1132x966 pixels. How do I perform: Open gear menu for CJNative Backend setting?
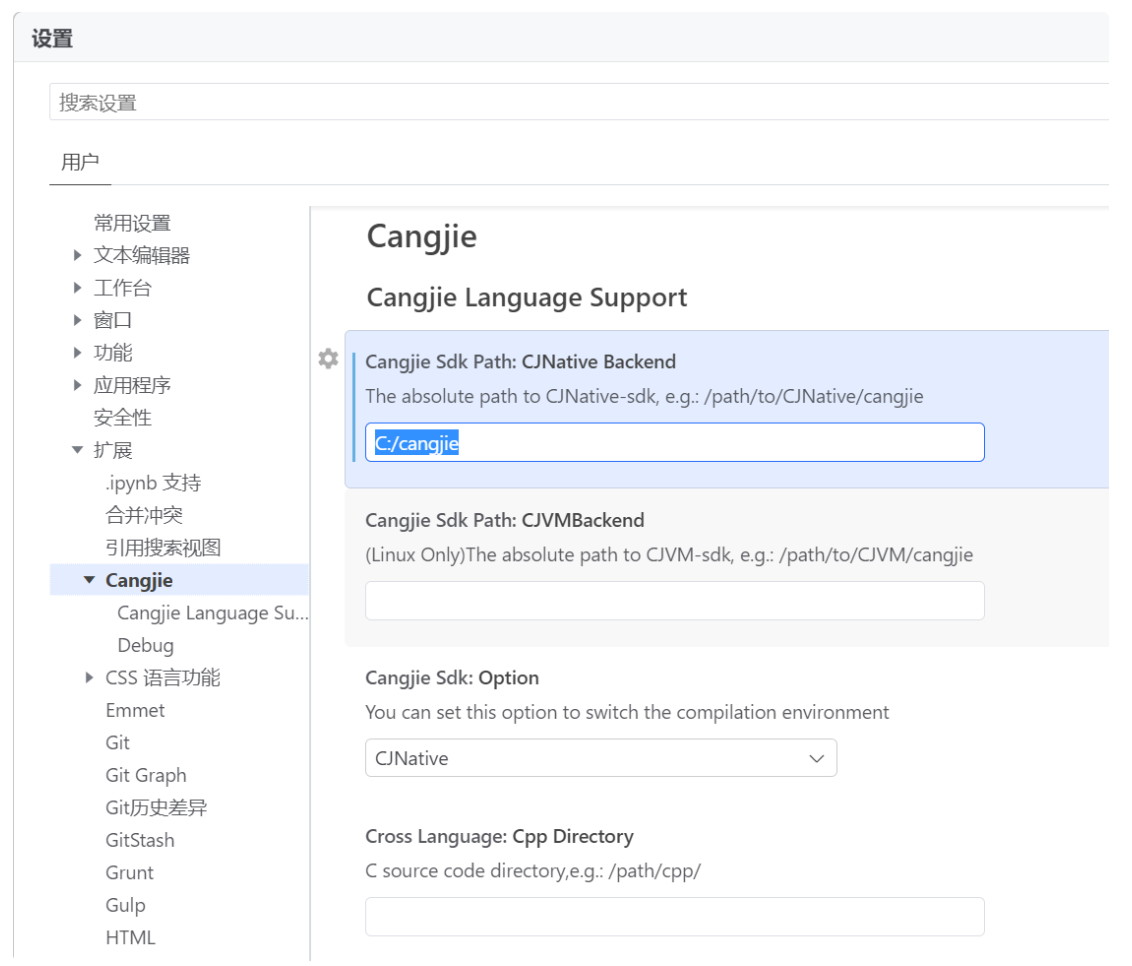(x=328, y=358)
